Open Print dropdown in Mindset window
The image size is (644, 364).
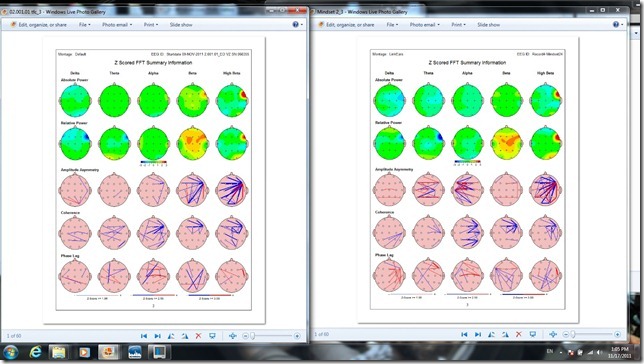click(458, 25)
